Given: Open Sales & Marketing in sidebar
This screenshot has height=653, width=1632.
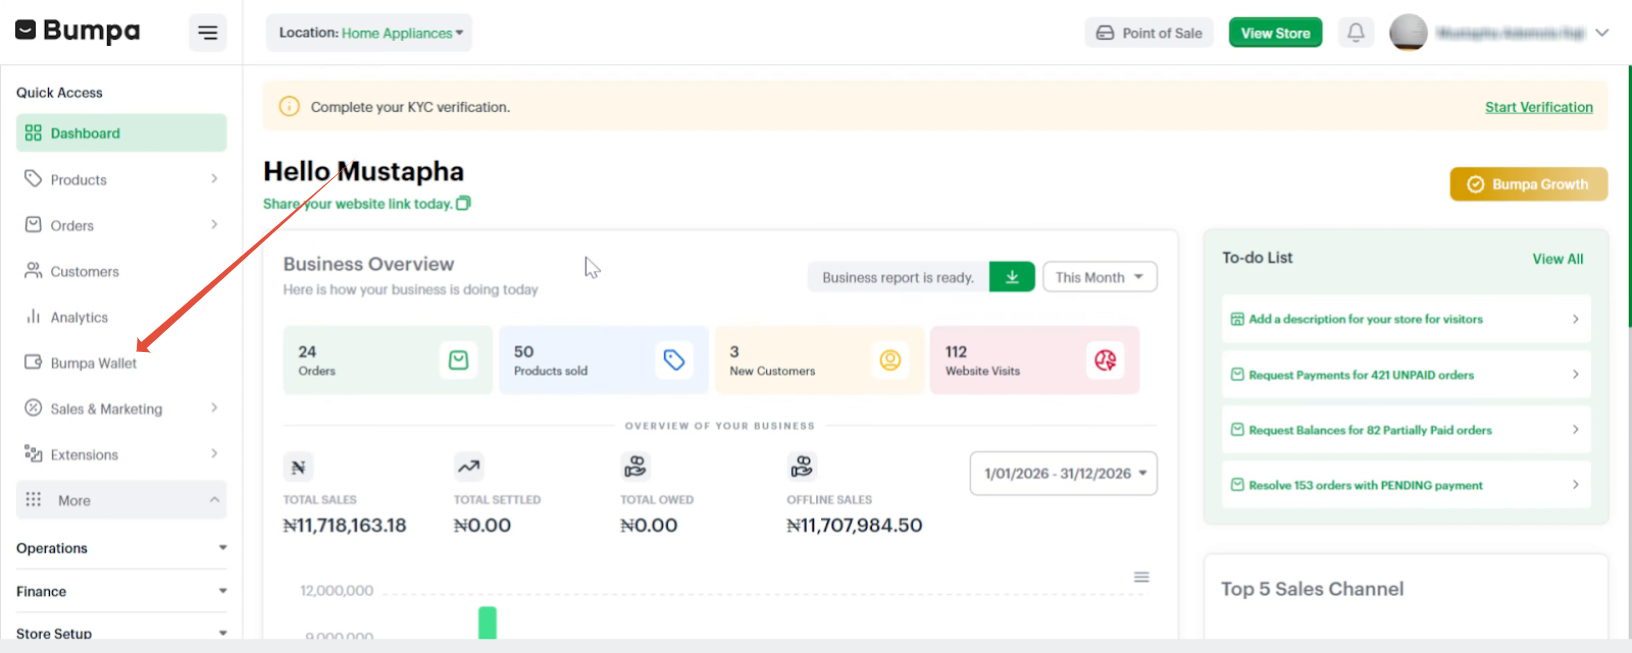Looking at the screenshot, I should [x=121, y=409].
